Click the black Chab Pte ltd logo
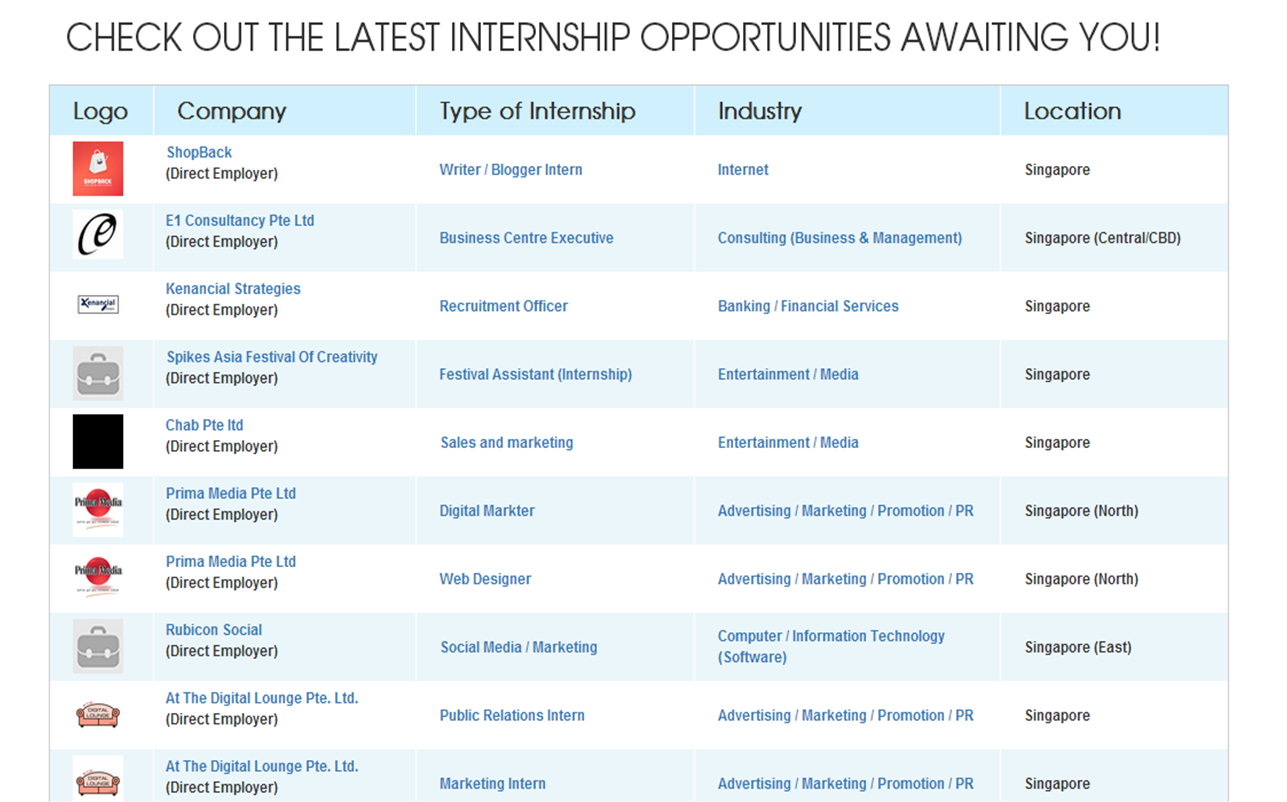This screenshot has height=802, width=1287. tap(98, 442)
